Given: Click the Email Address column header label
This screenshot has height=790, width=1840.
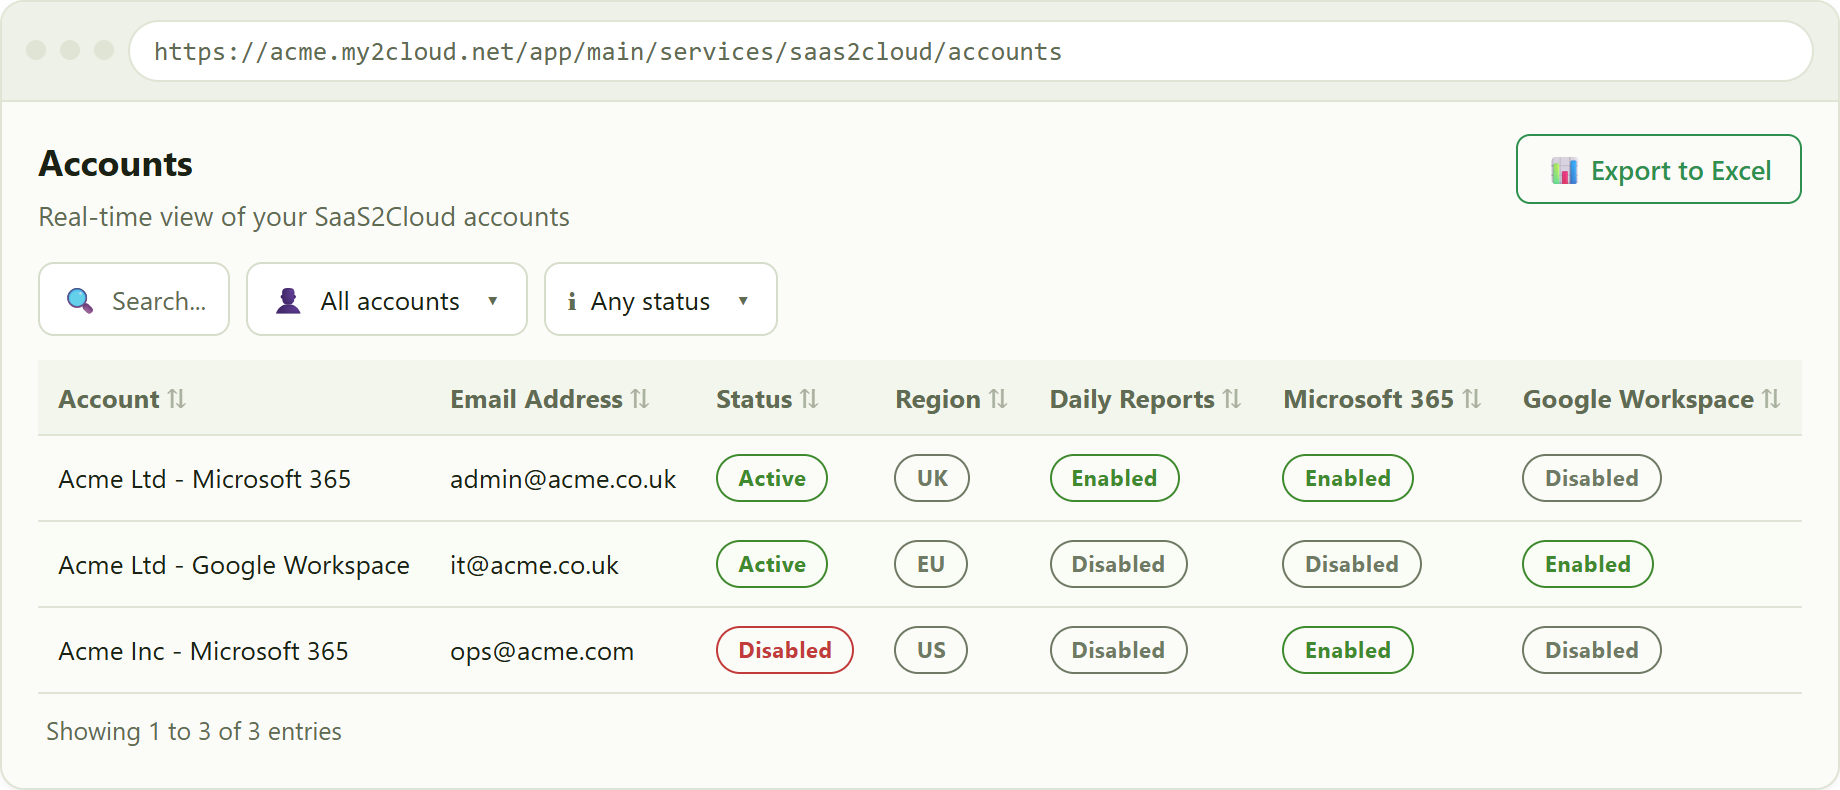Looking at the screenshot, I should click(536, 399).
